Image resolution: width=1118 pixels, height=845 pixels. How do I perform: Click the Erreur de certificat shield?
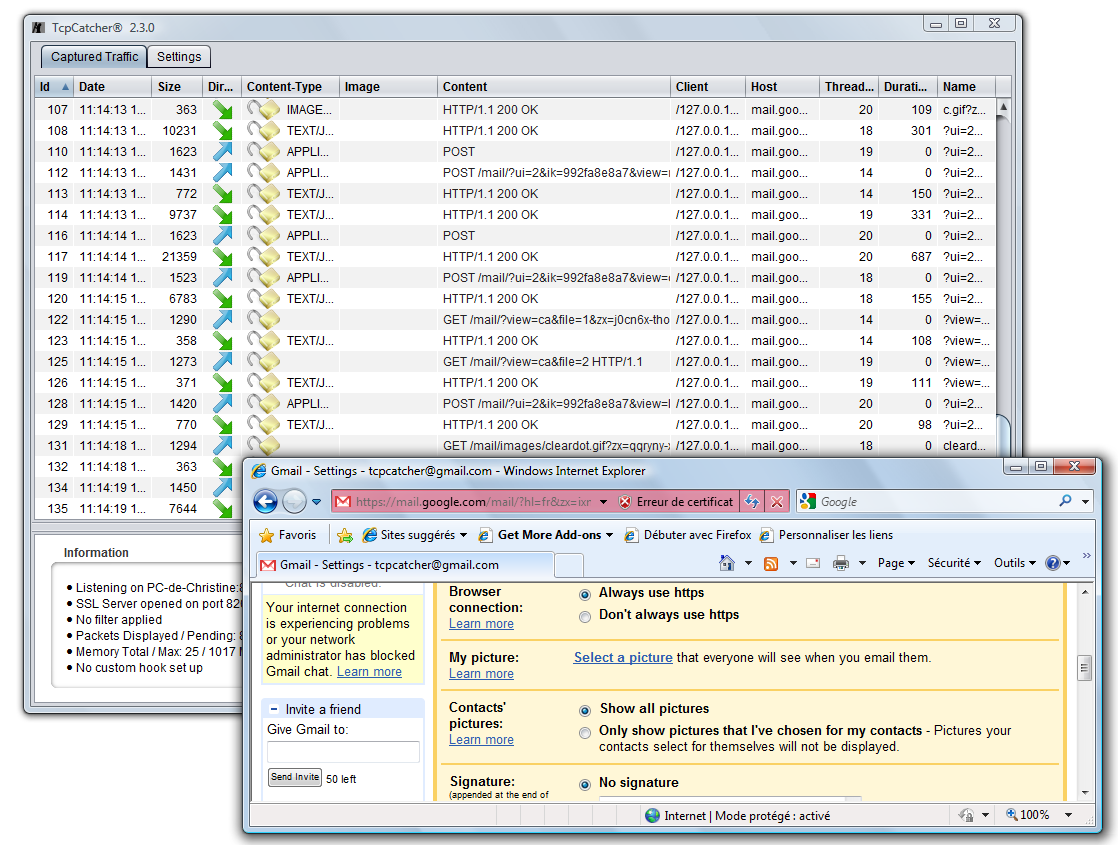[x=625, y=502]
